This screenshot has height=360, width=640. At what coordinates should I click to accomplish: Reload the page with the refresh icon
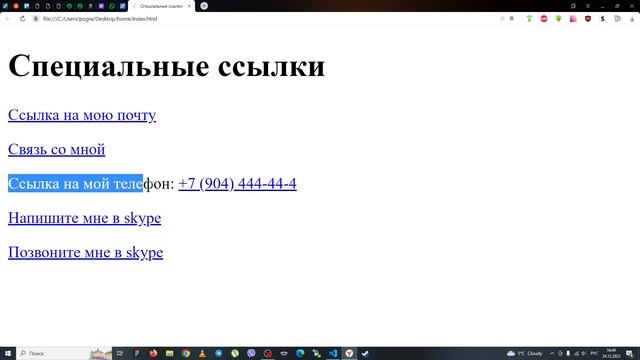tap(22, 19)
